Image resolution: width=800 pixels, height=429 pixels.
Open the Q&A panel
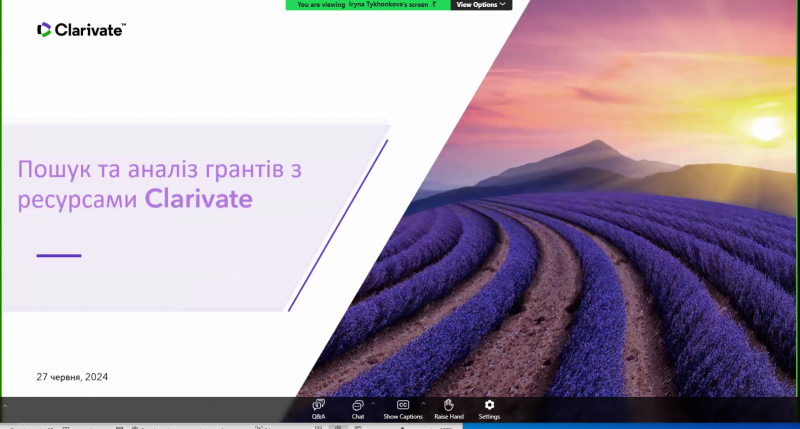(x=318, y=410)
